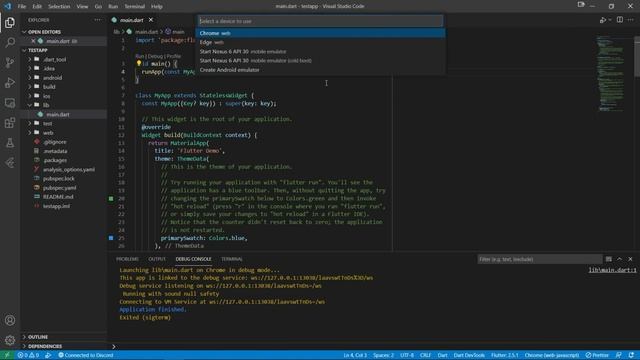
Task: Click the Run CodeLens above main
Action: [x=140, y=56]
